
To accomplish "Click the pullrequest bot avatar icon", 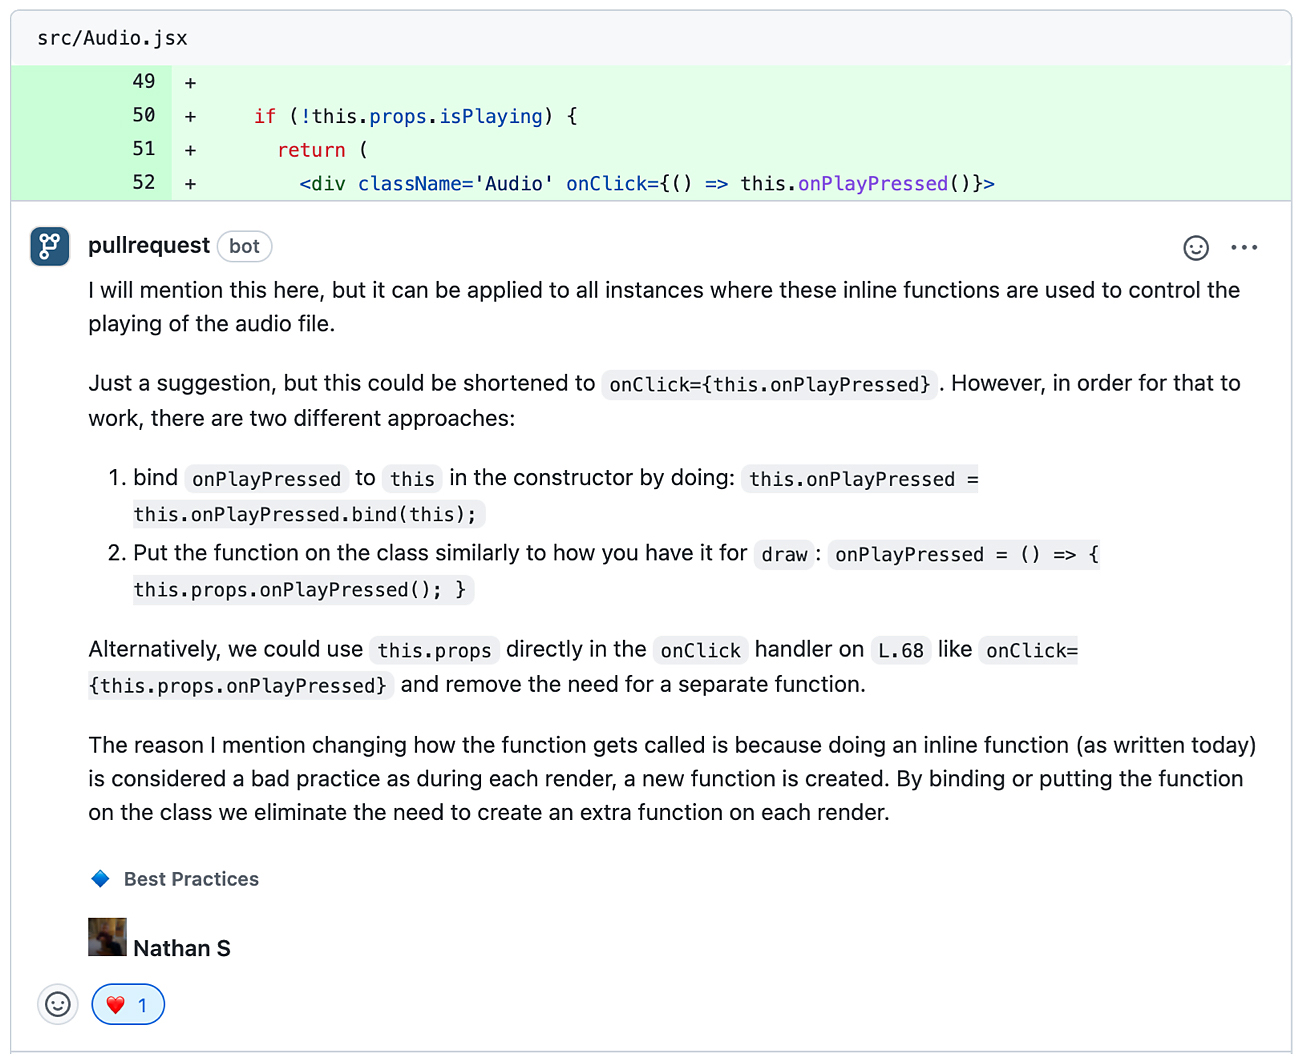I will (50, 246).
